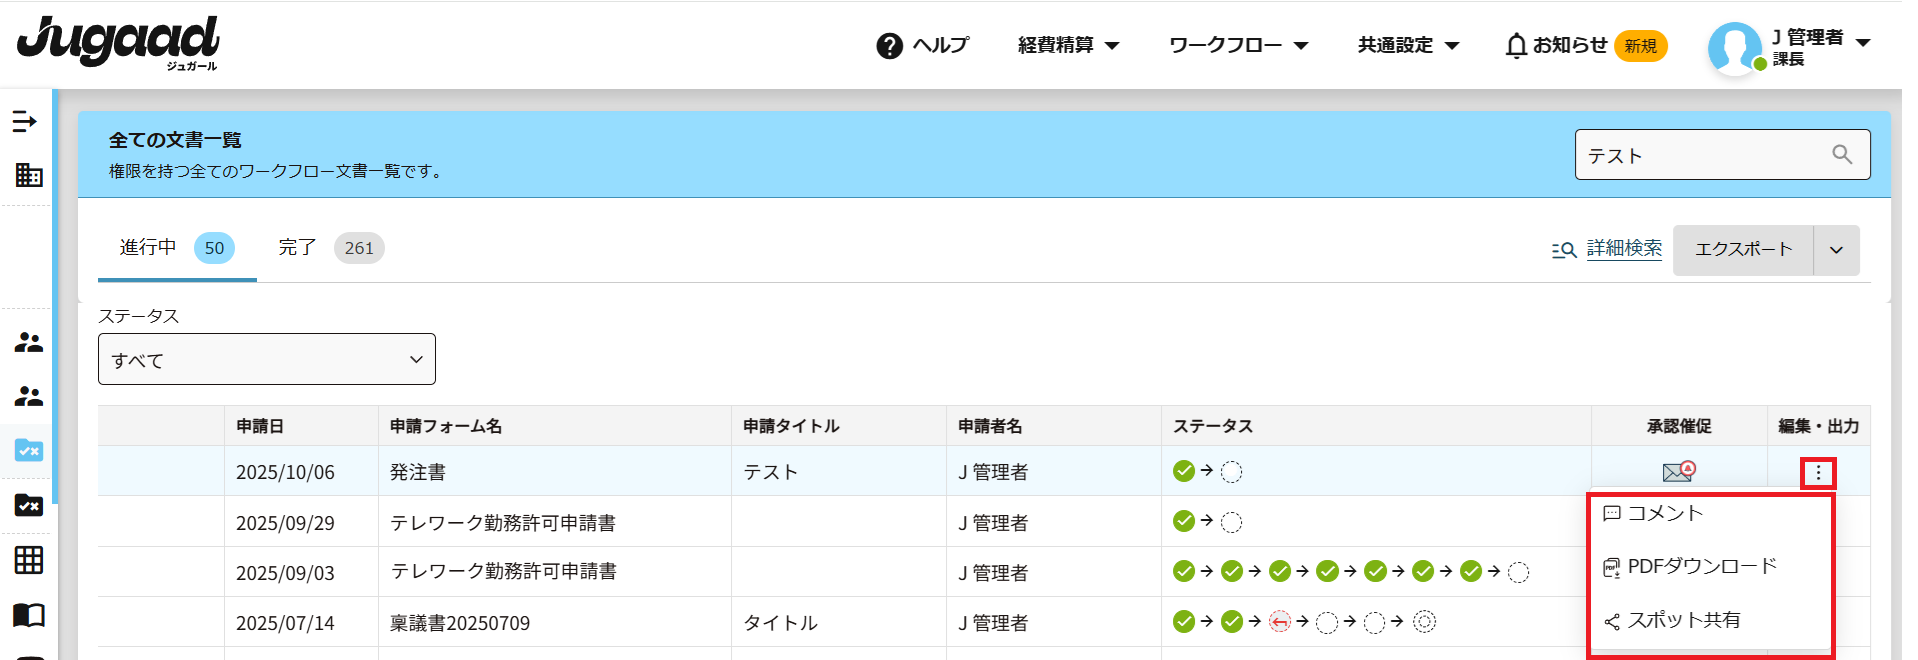Open the grid table icon in sidebar
Image resolution: width=1918 pixels, height=660 pixels.
tap(29, 560)
